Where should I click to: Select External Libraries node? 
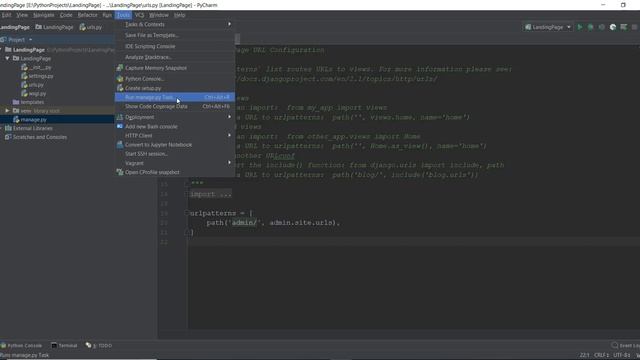click(29, 128)
